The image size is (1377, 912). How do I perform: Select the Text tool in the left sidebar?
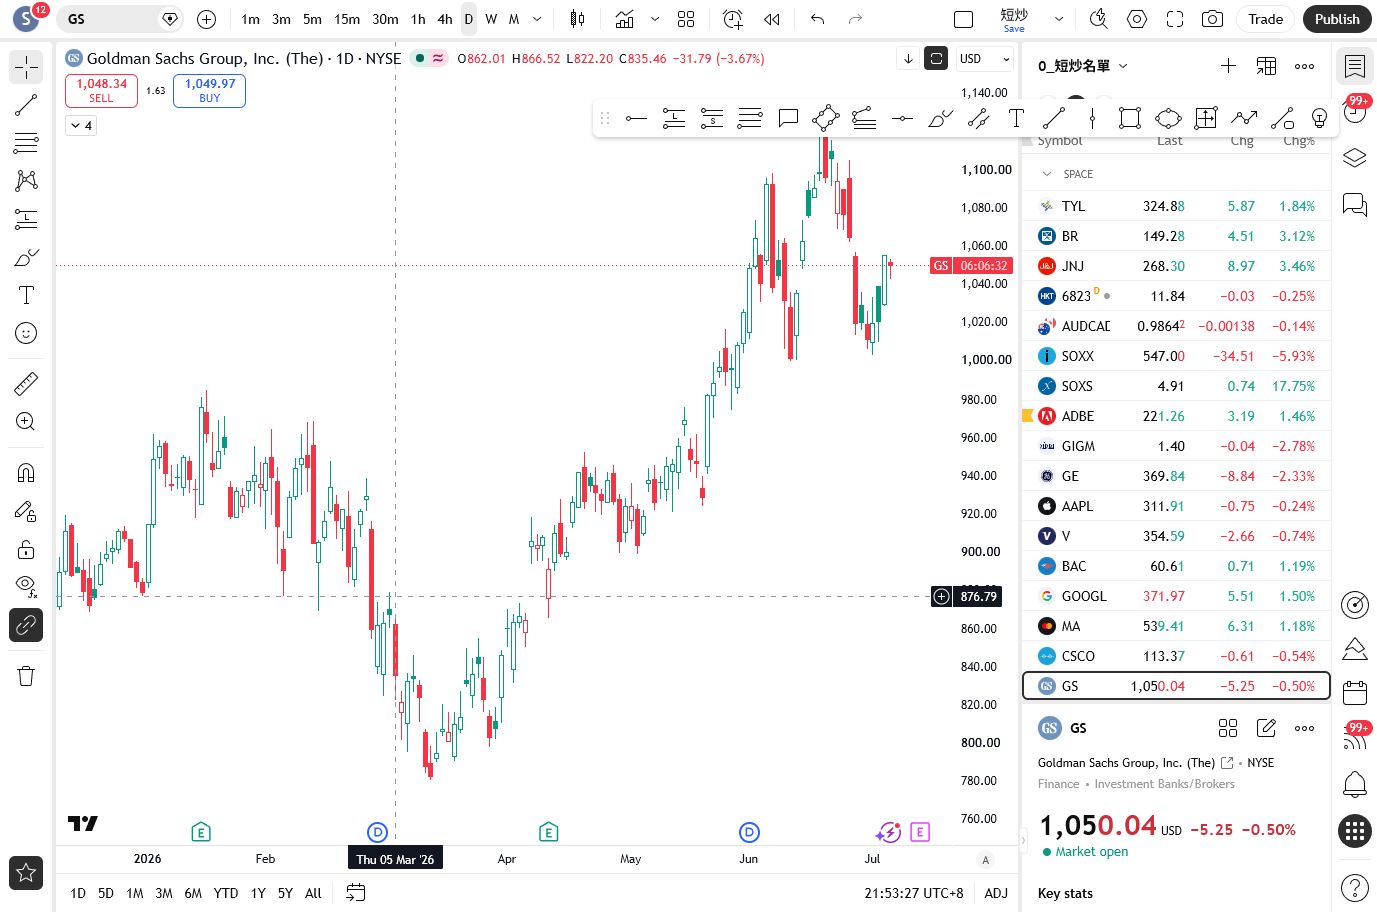[x=26, y=295]
